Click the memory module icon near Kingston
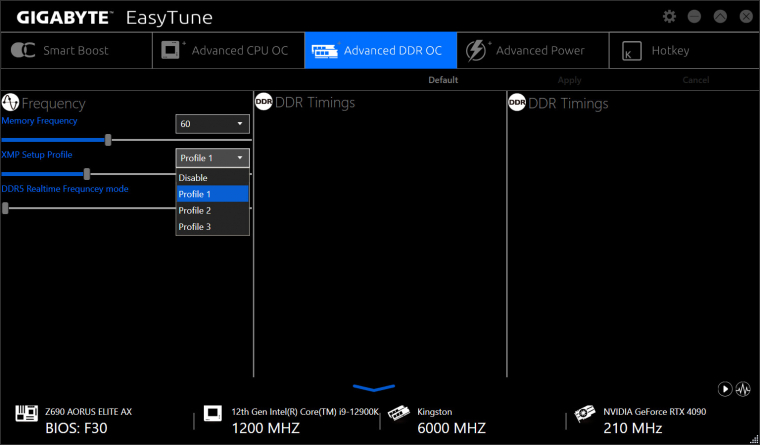Screen dimensions: 760x445 click(398, 413)
